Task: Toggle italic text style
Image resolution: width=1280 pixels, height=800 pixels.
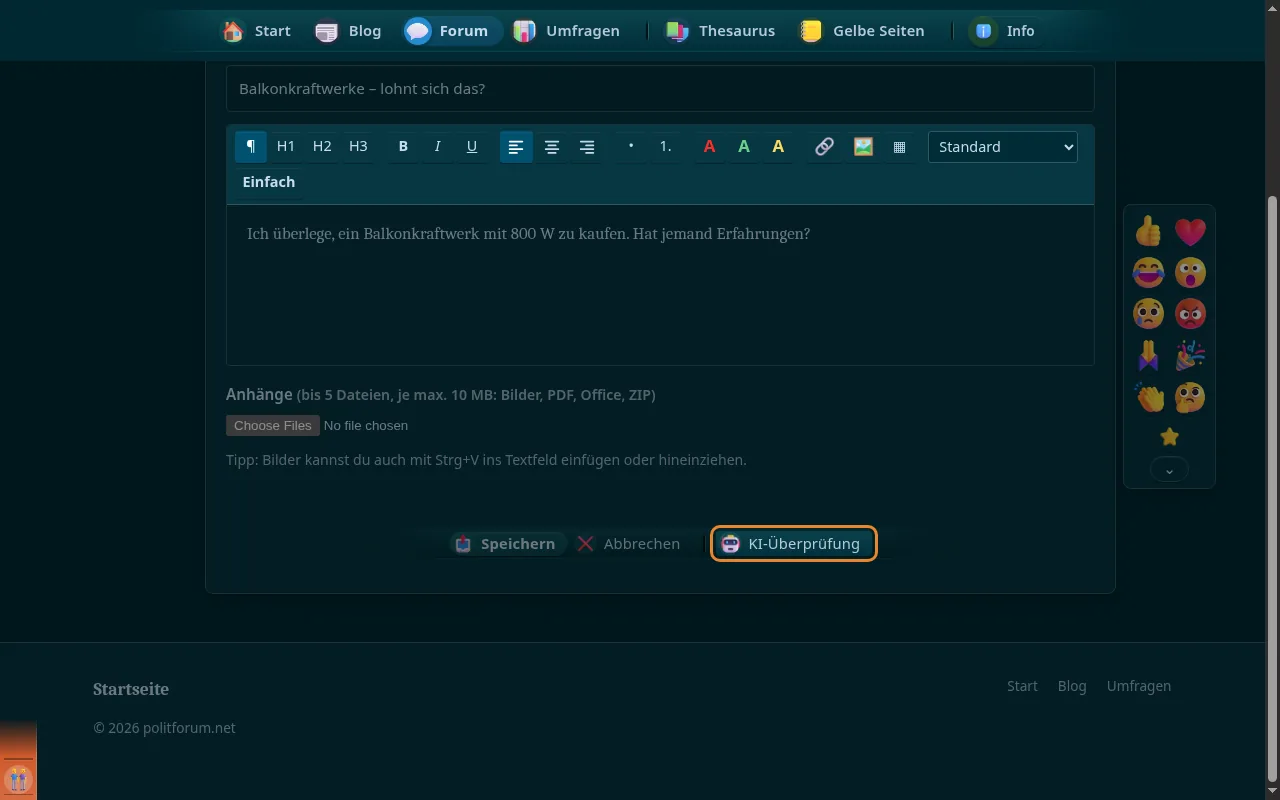Action: click(437, 147)
